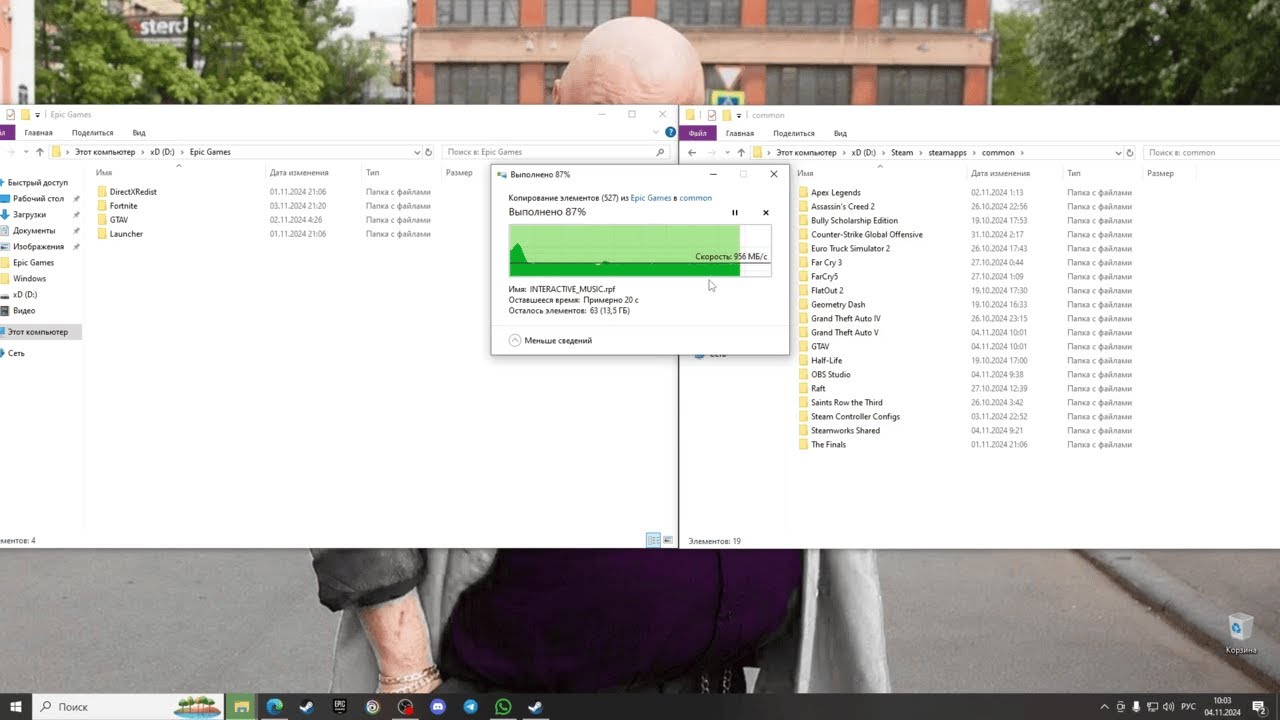The width and height of the screenshot is (1280, 720).
Task: Click 'Steam' breadcrumb in common address bar
Action: click(902, 153)
